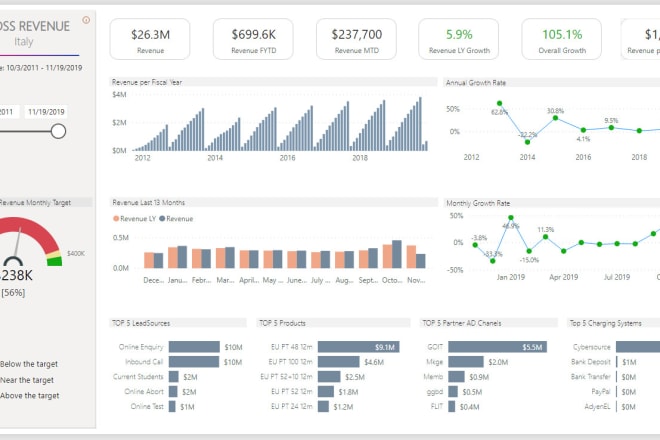Click the Near the target legend entry
This screenshot has width=660, height=440.
click(x=27, y=380)
